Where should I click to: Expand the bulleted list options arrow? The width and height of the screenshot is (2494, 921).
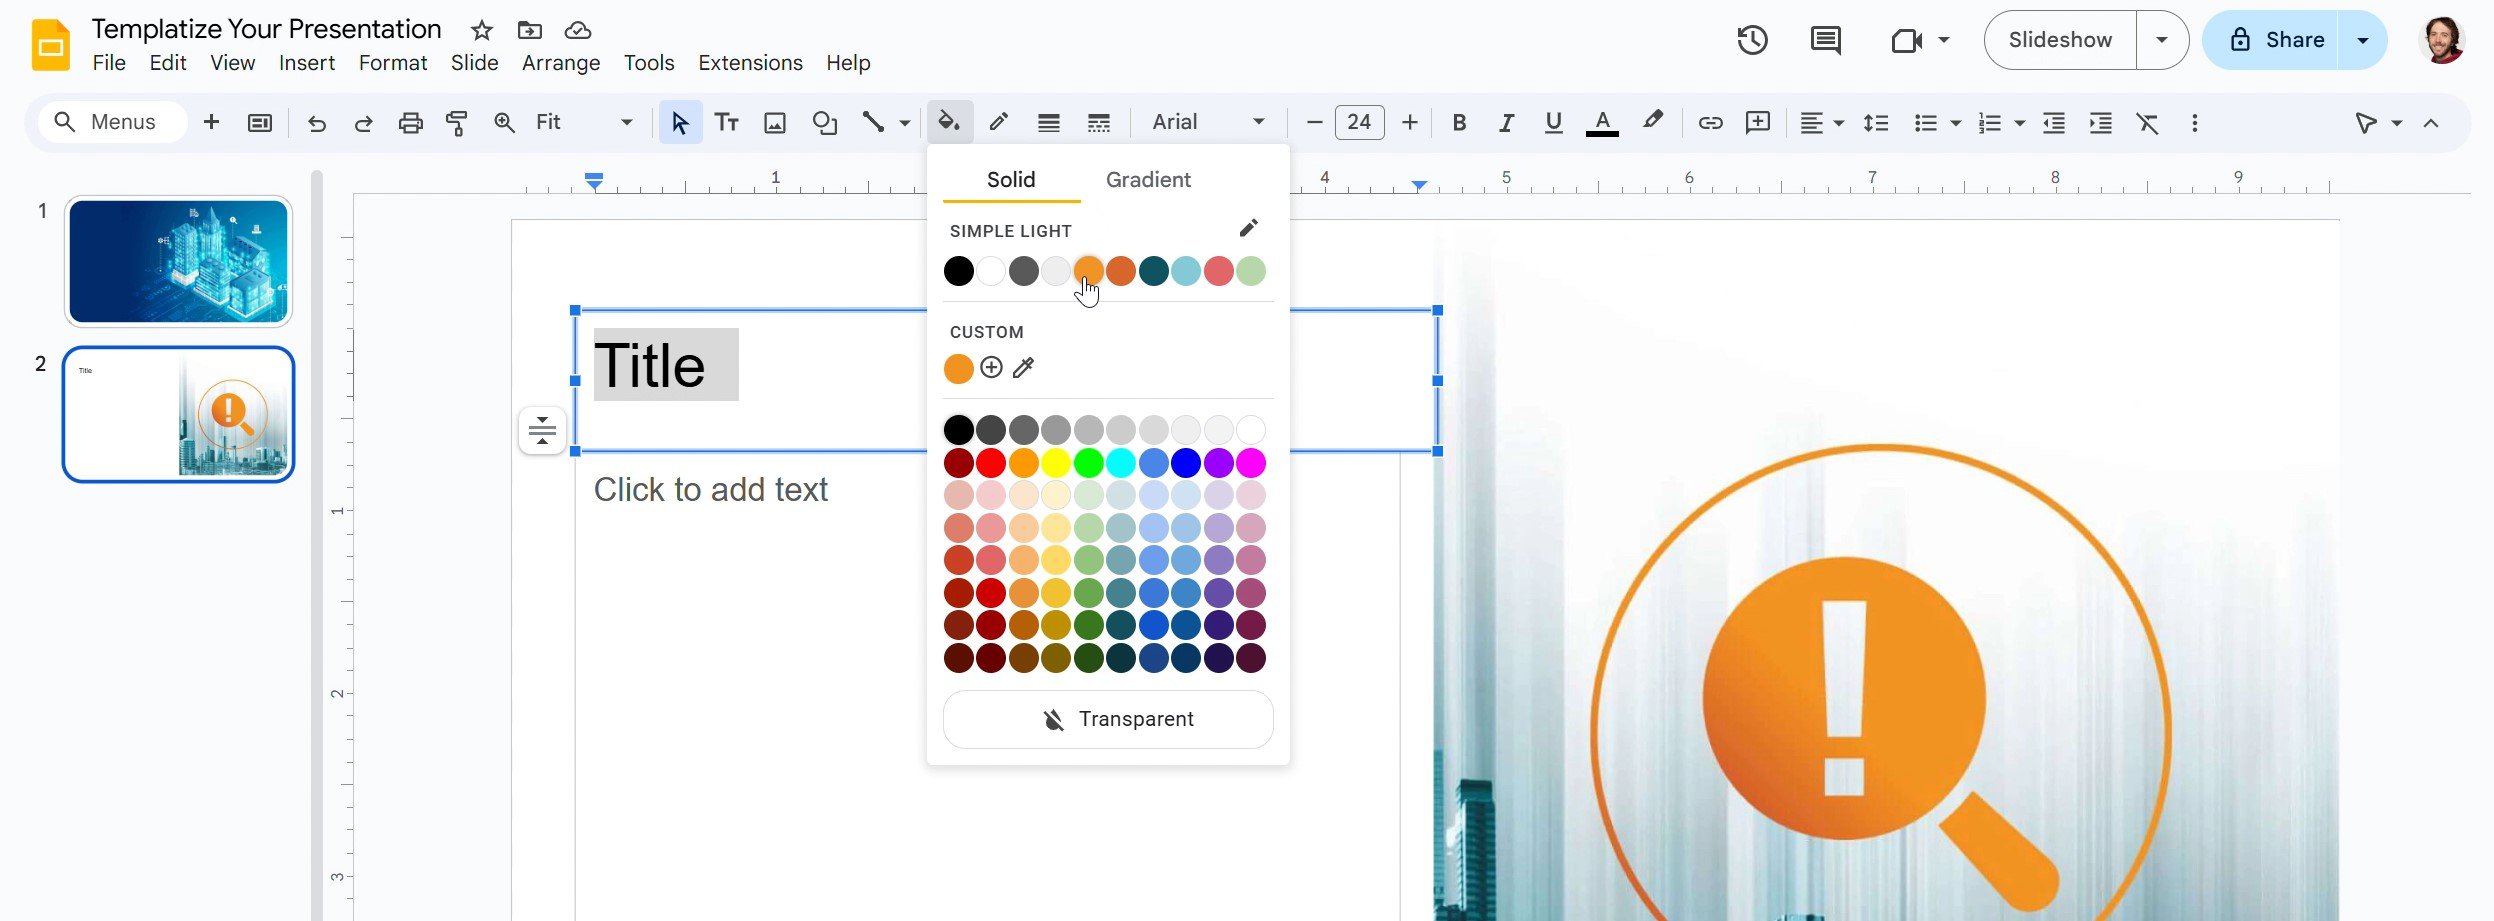click(x=1955, y=123)
